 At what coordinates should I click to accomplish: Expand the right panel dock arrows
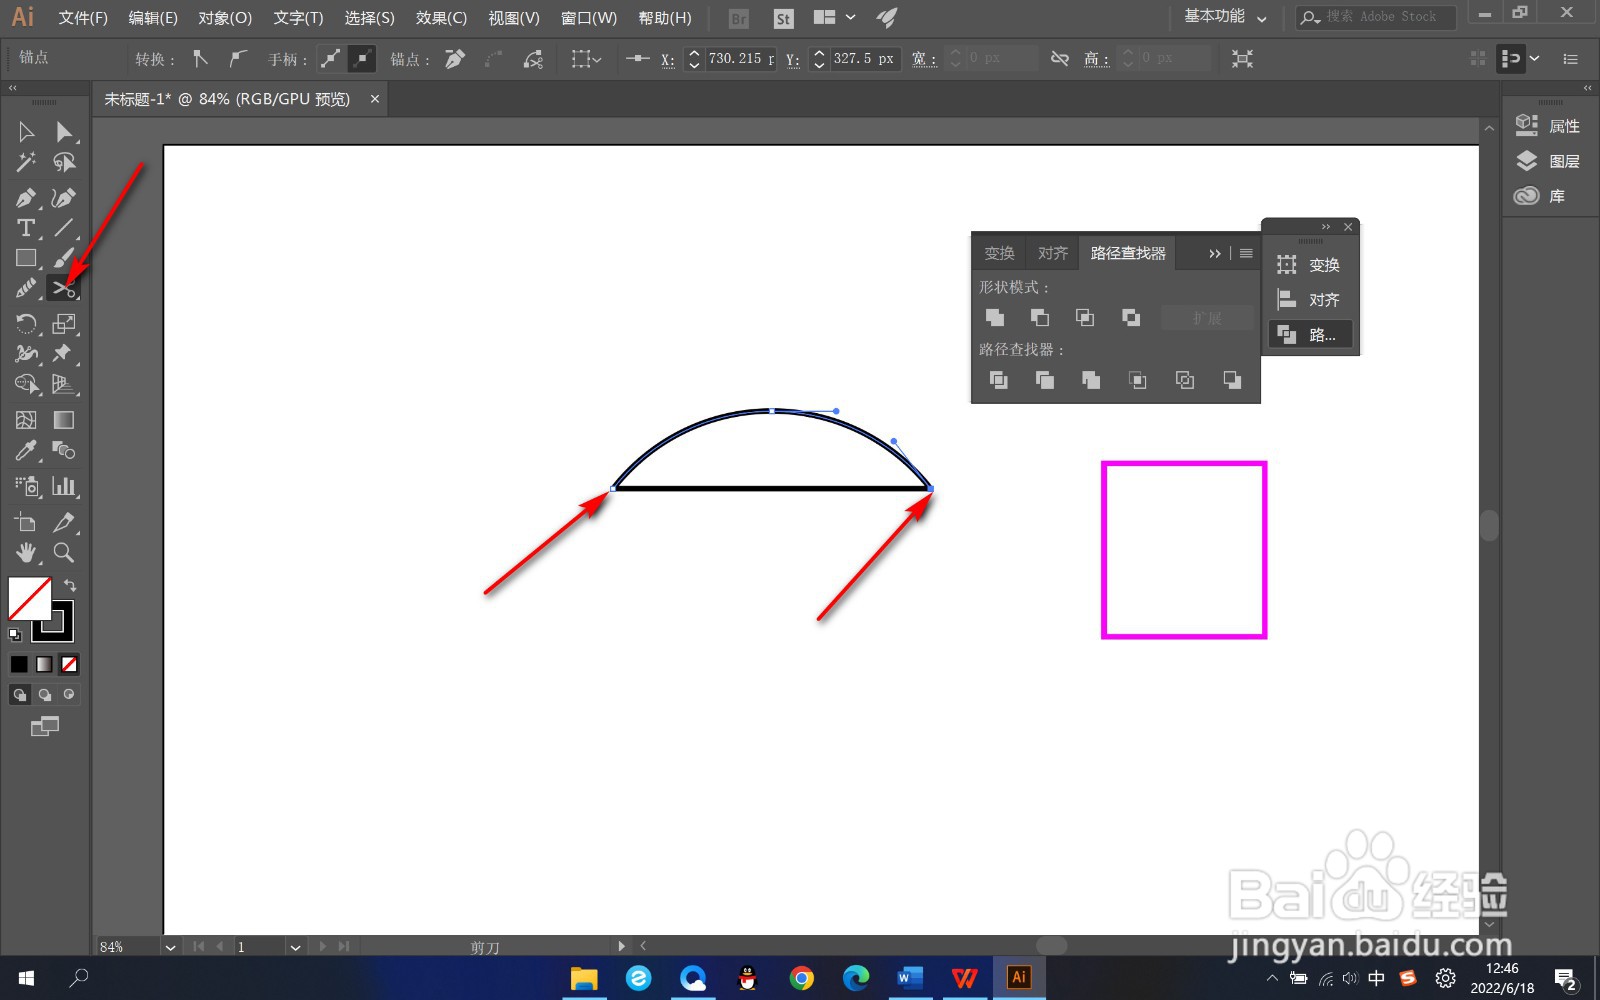pyautogui.click(x=1587, y=88)
